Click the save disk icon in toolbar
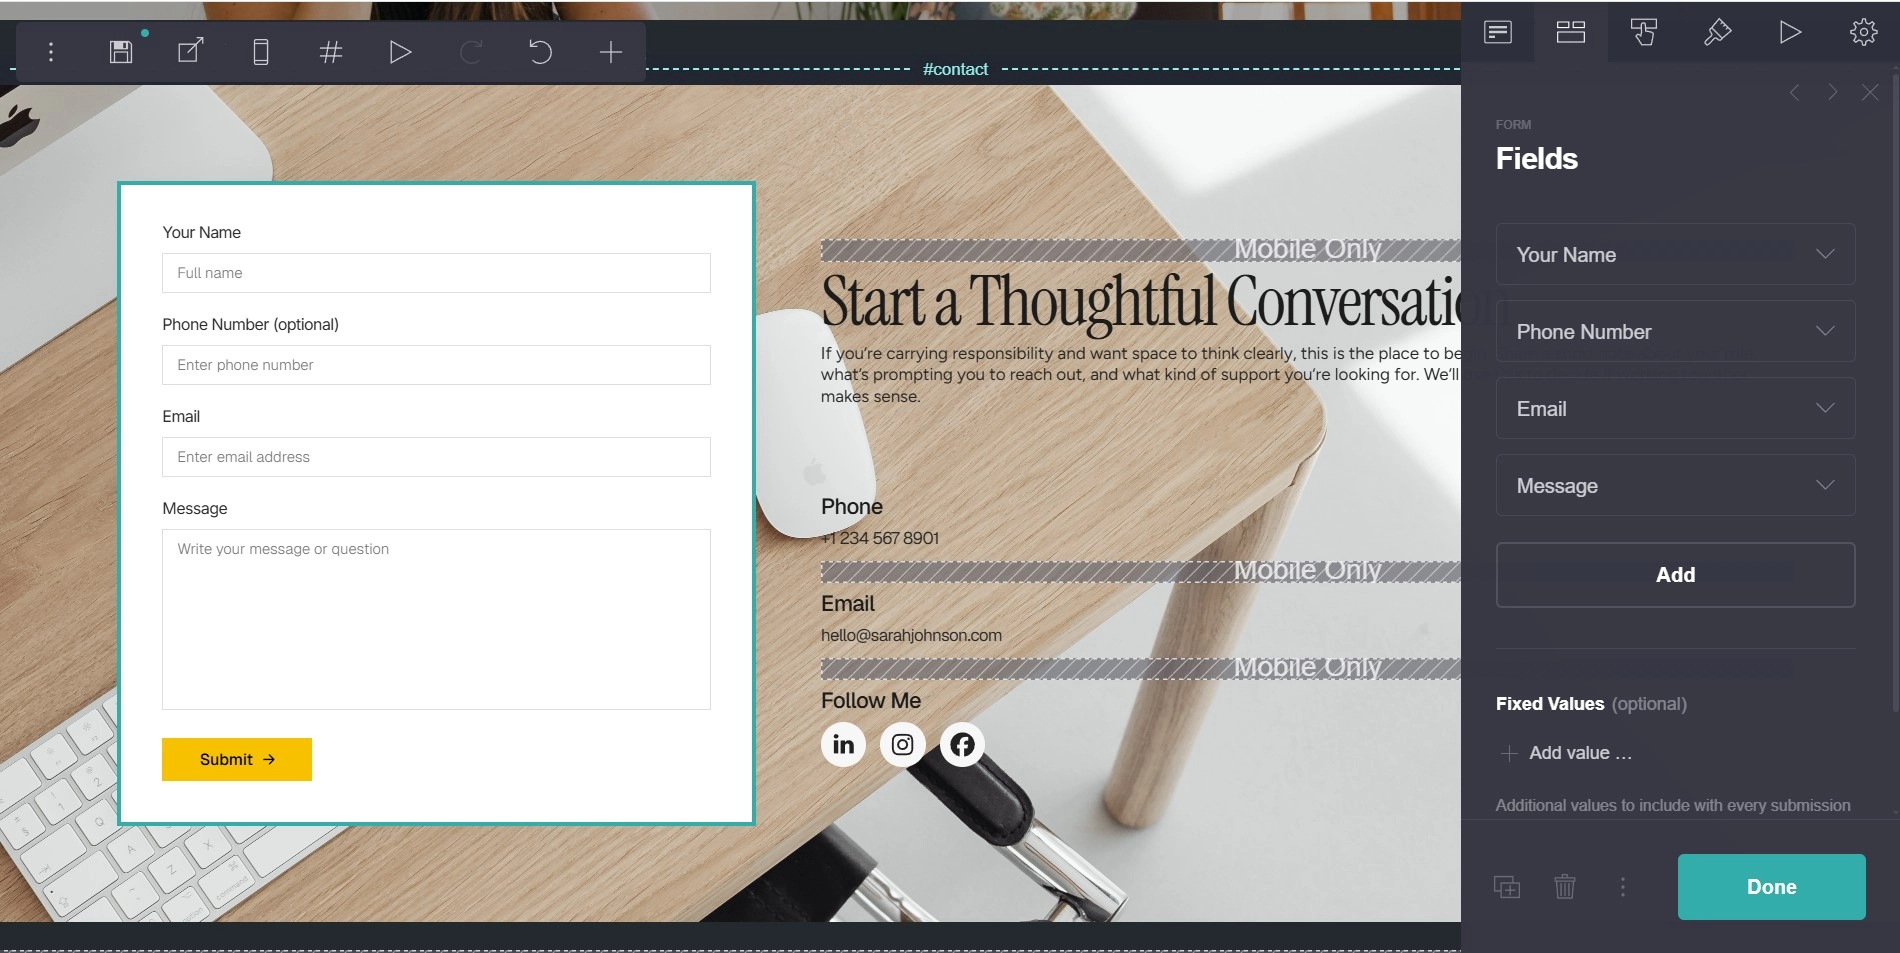Viewport: 1900px width, 953px height. tap(121, 52)
